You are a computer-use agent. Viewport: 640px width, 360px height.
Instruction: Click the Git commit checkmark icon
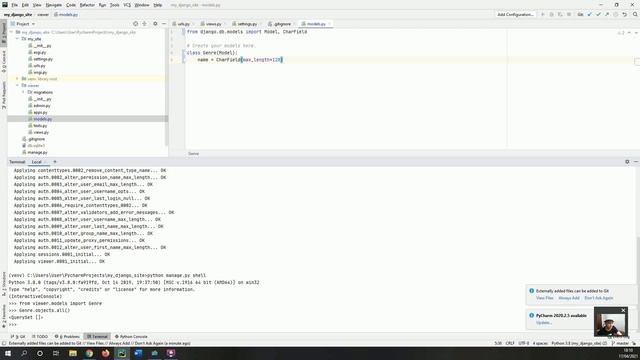point(598,15)
